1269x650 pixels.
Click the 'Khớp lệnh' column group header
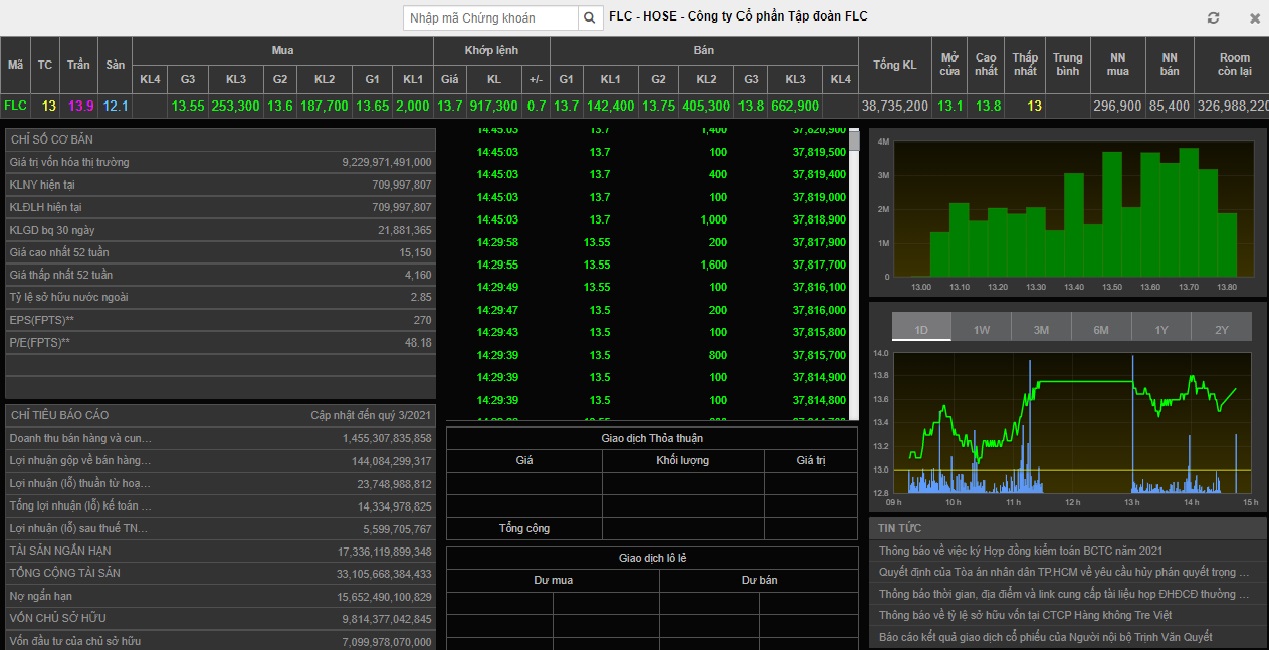tap(492, 50)
